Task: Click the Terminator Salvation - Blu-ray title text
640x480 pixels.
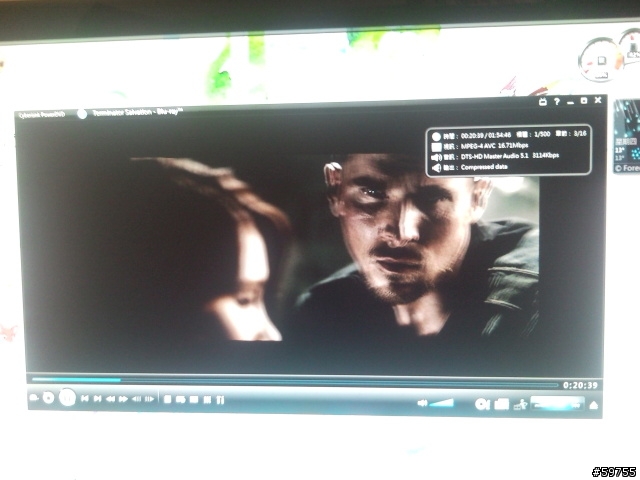Action: pyautogui.click(x=138, y=112)
